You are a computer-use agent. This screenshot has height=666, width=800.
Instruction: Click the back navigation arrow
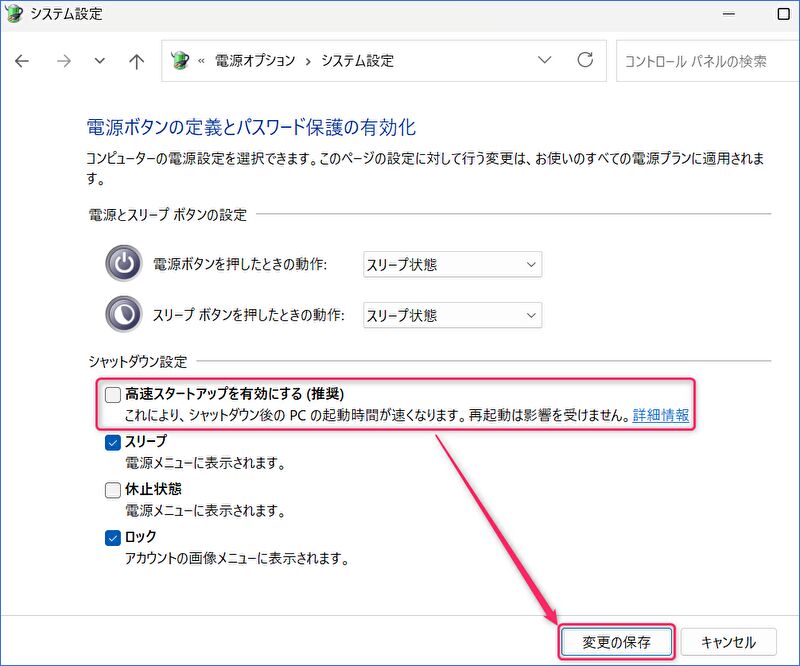coord(23,61)
